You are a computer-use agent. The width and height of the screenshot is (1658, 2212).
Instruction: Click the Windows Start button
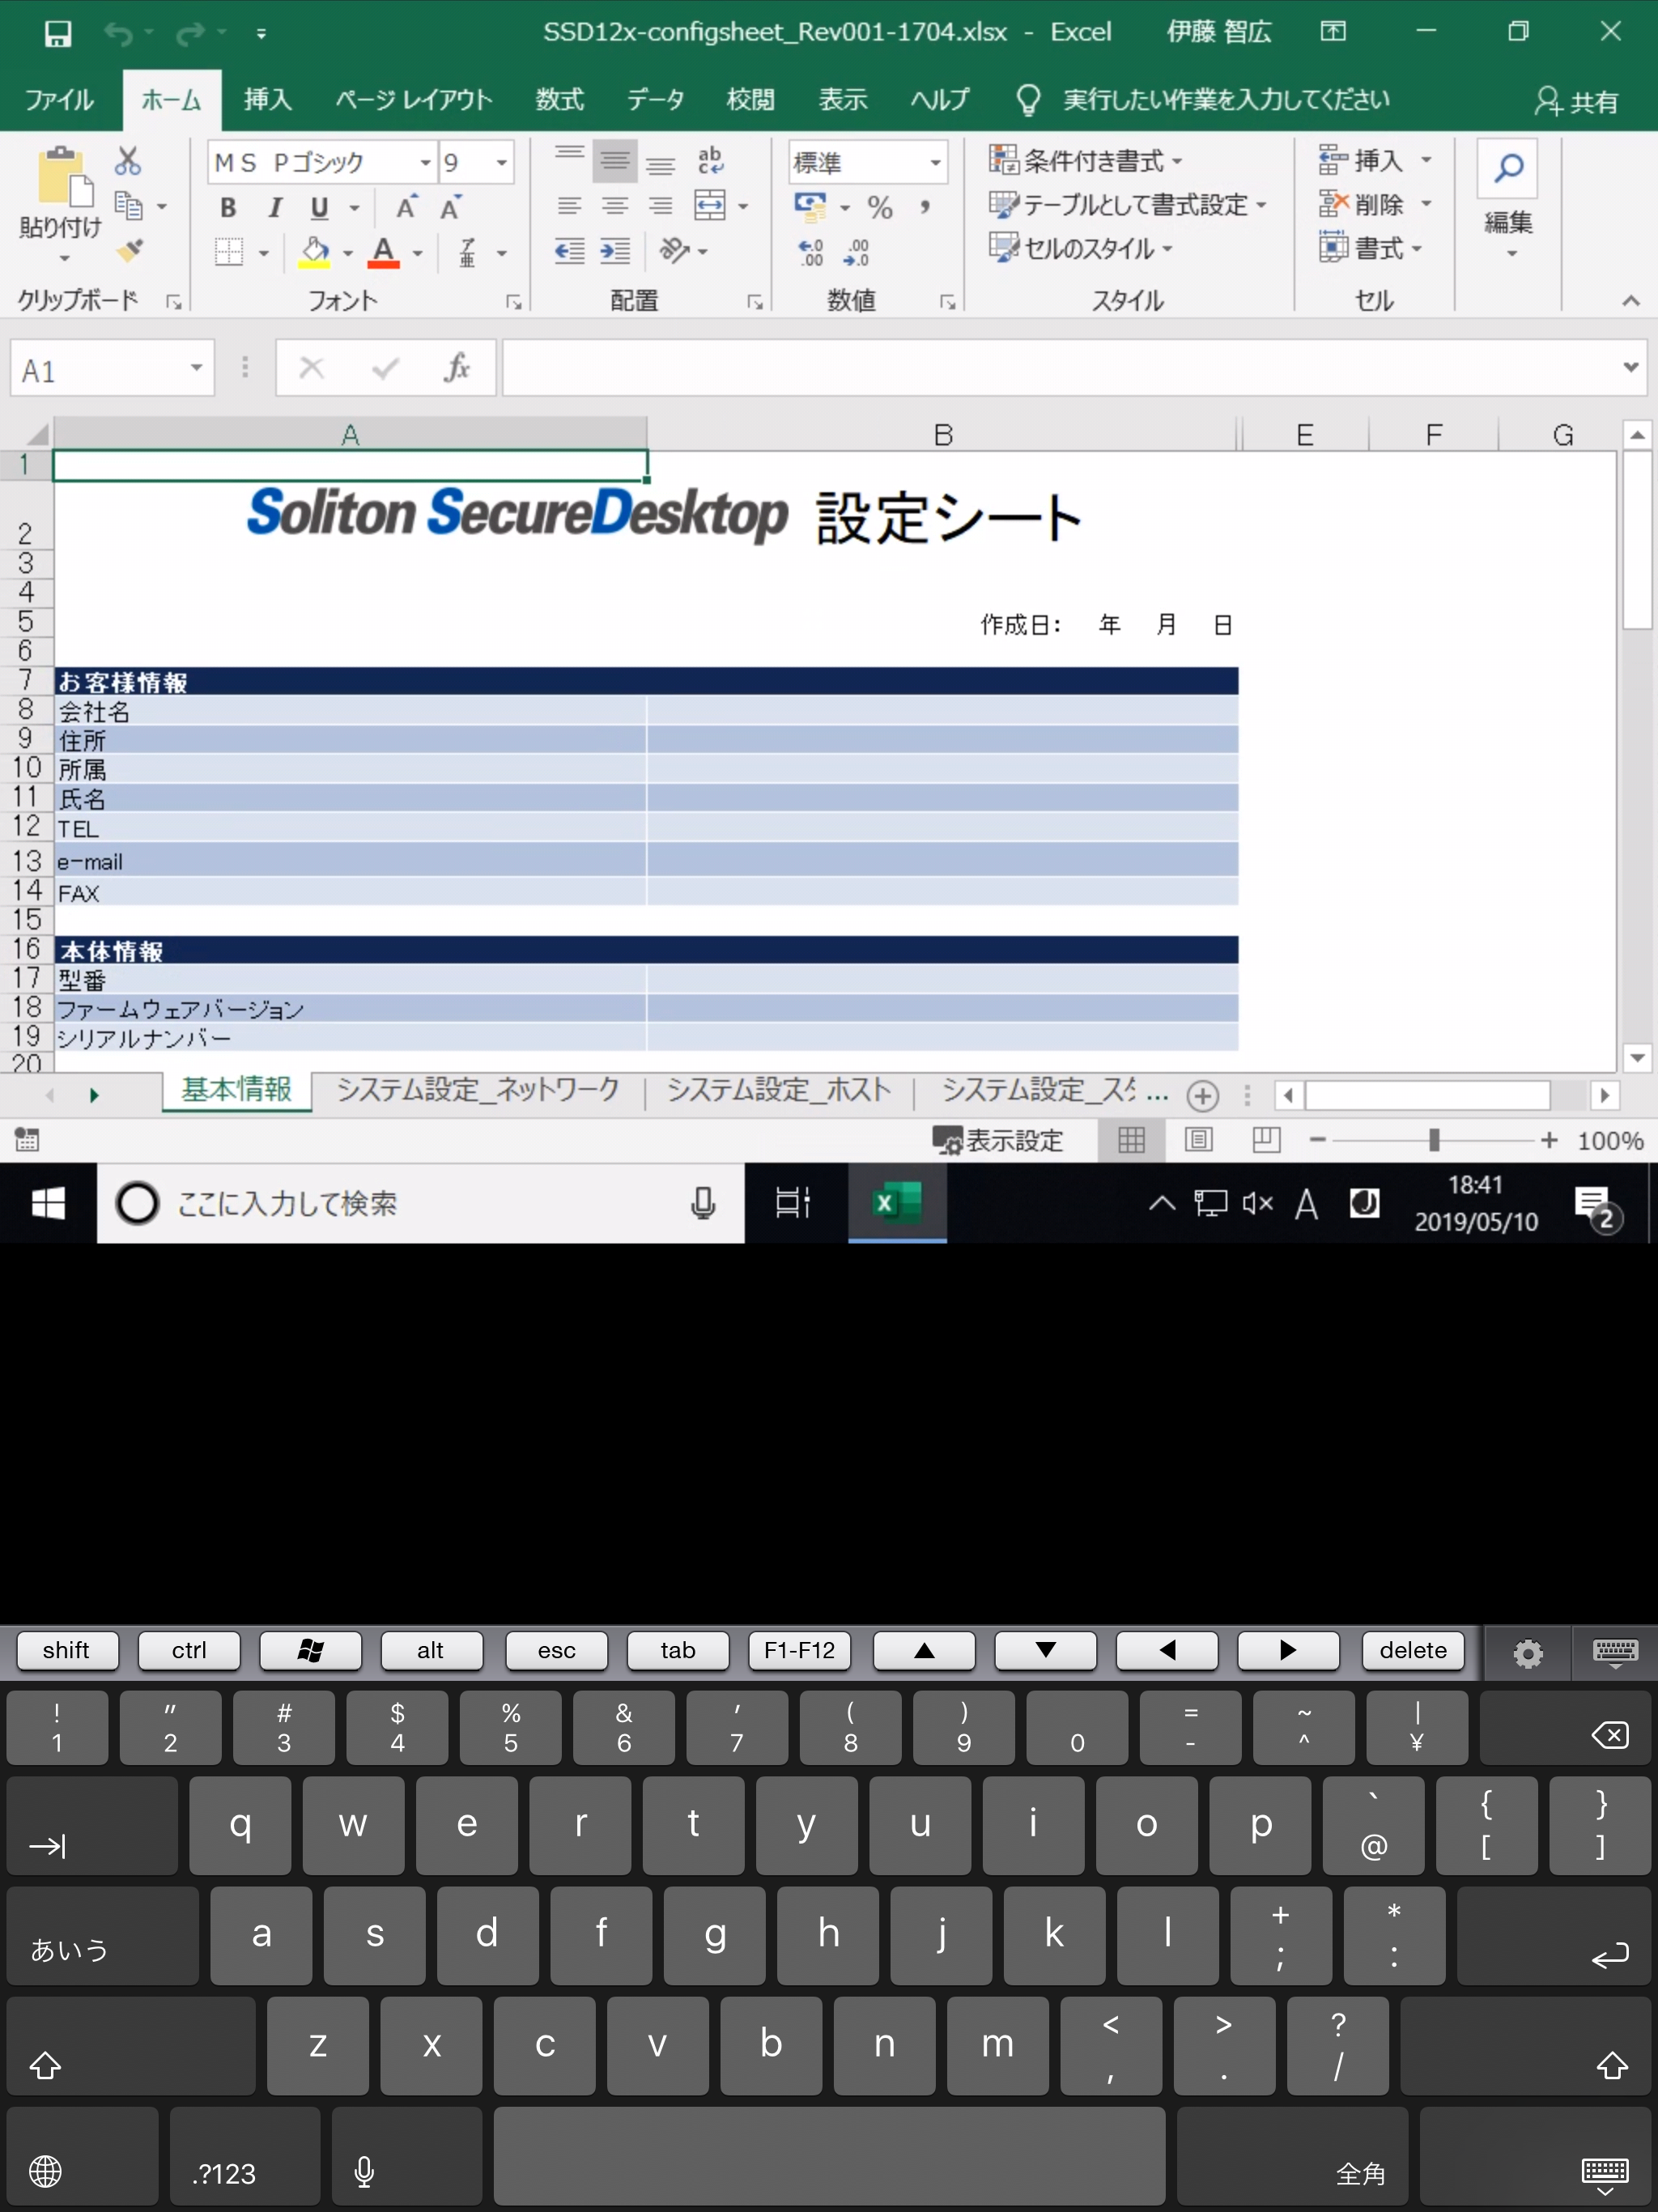[x=48, y=1202]
